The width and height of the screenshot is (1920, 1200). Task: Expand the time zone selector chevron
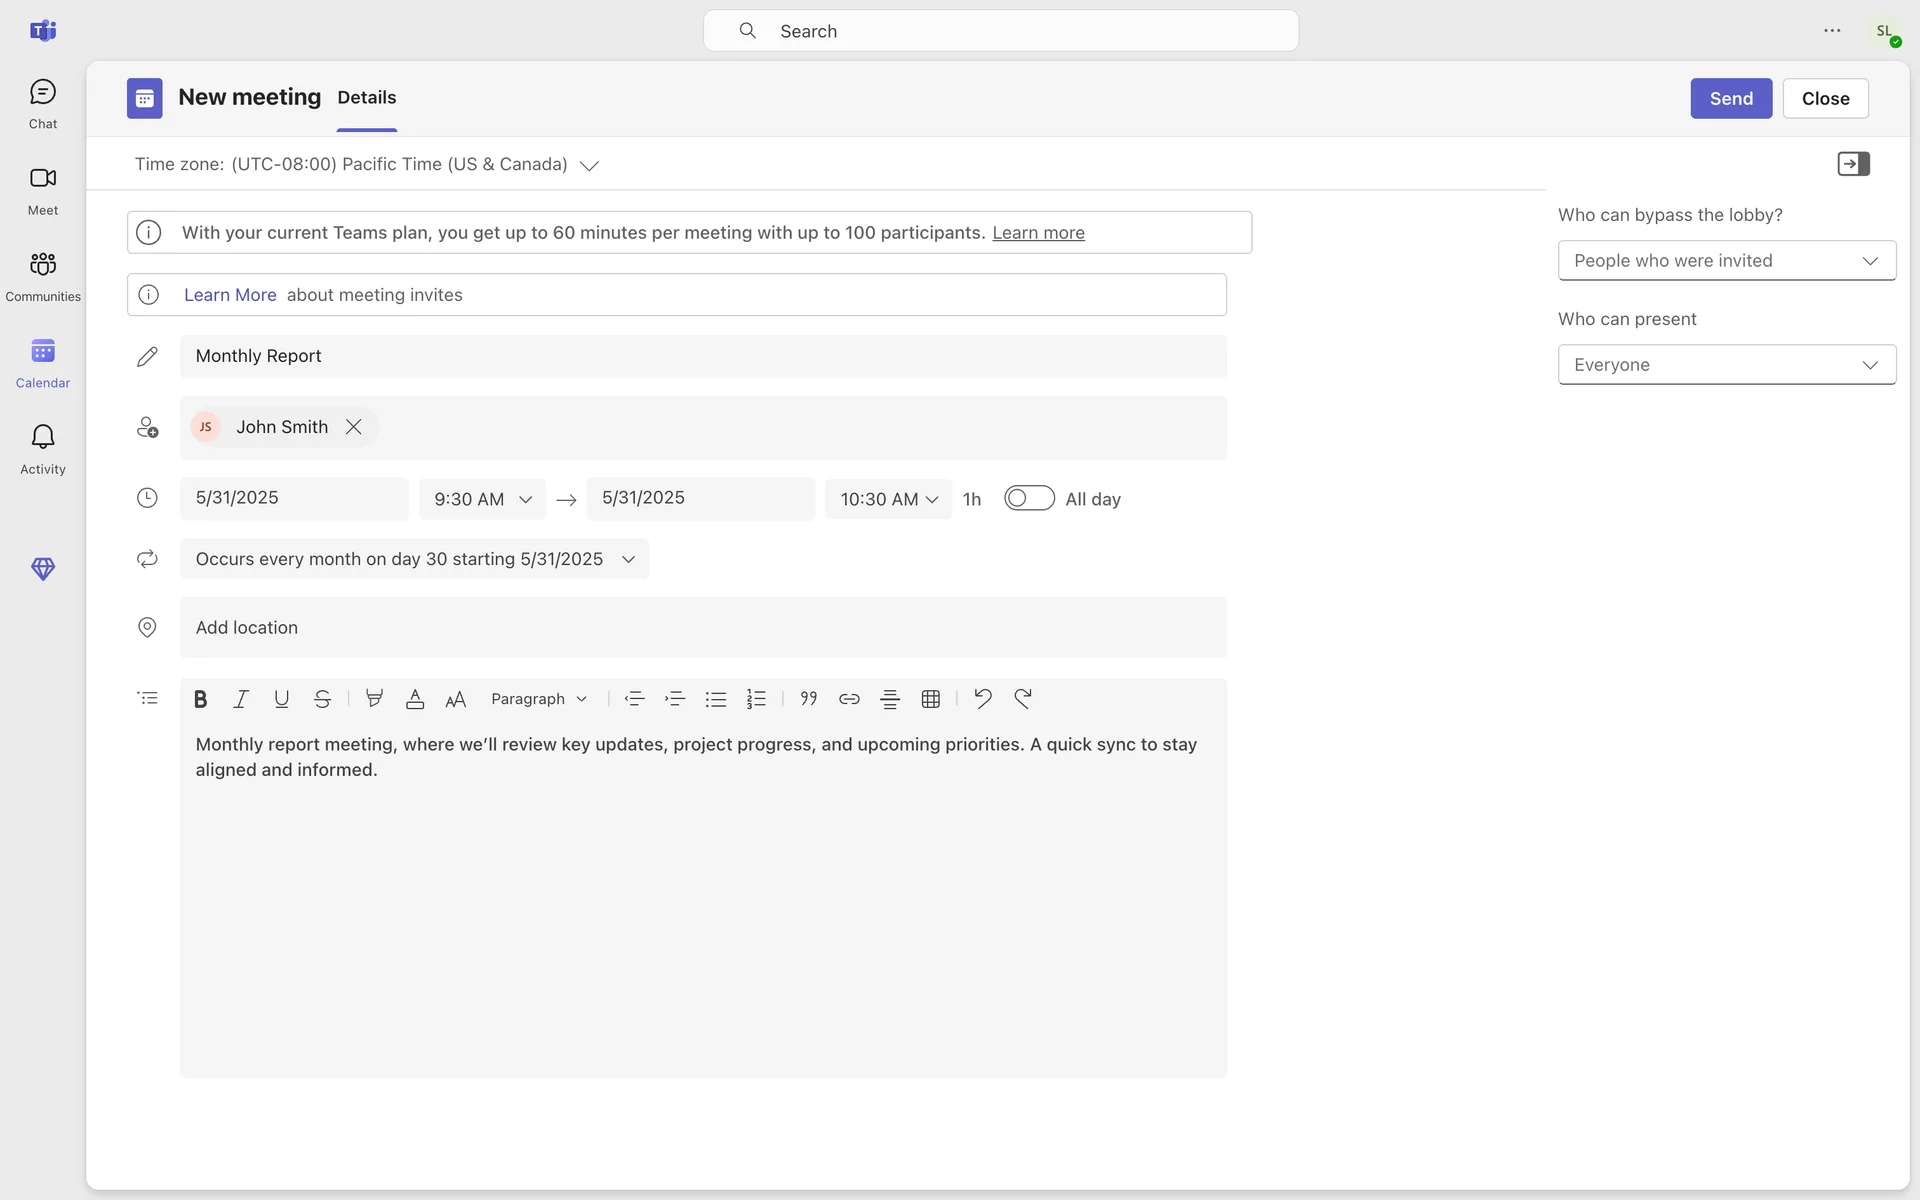point(589,166)
